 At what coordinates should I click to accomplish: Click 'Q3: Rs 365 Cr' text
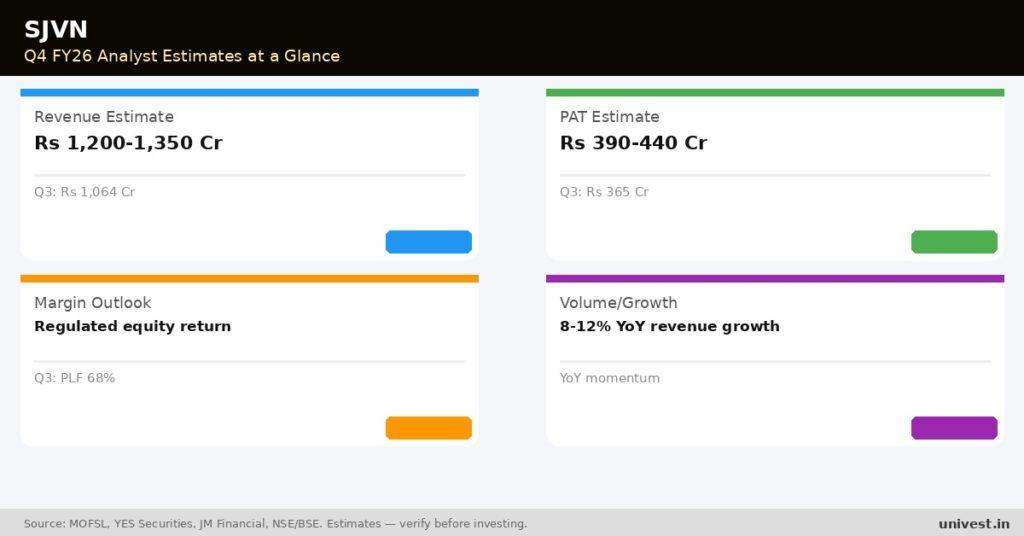coord(604,192)
